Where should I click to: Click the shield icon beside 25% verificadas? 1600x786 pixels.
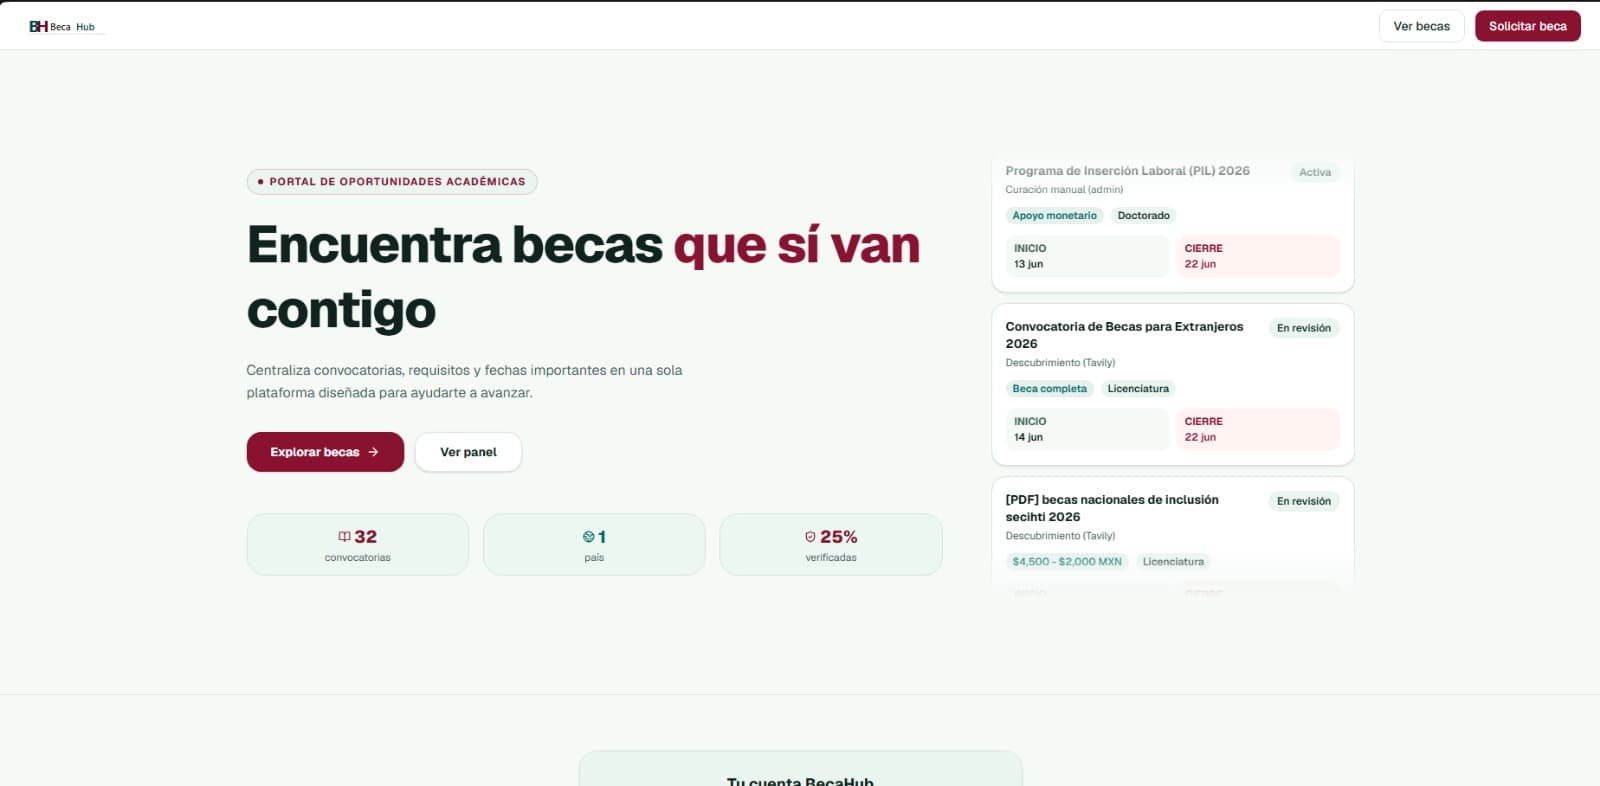810,537
